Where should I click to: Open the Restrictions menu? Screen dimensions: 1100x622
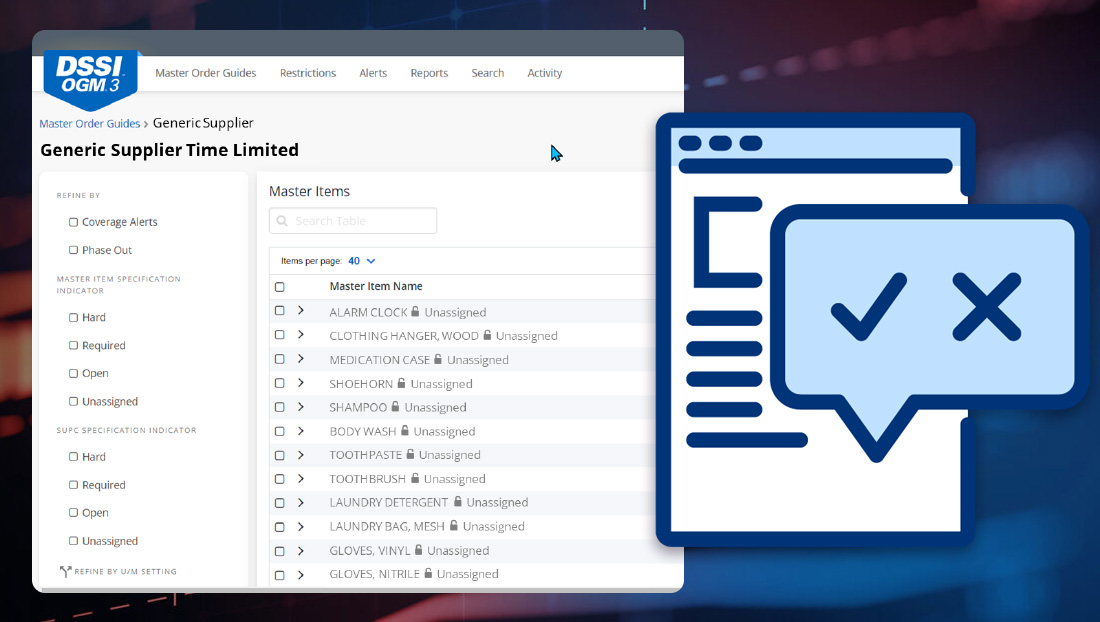point(308,73)
